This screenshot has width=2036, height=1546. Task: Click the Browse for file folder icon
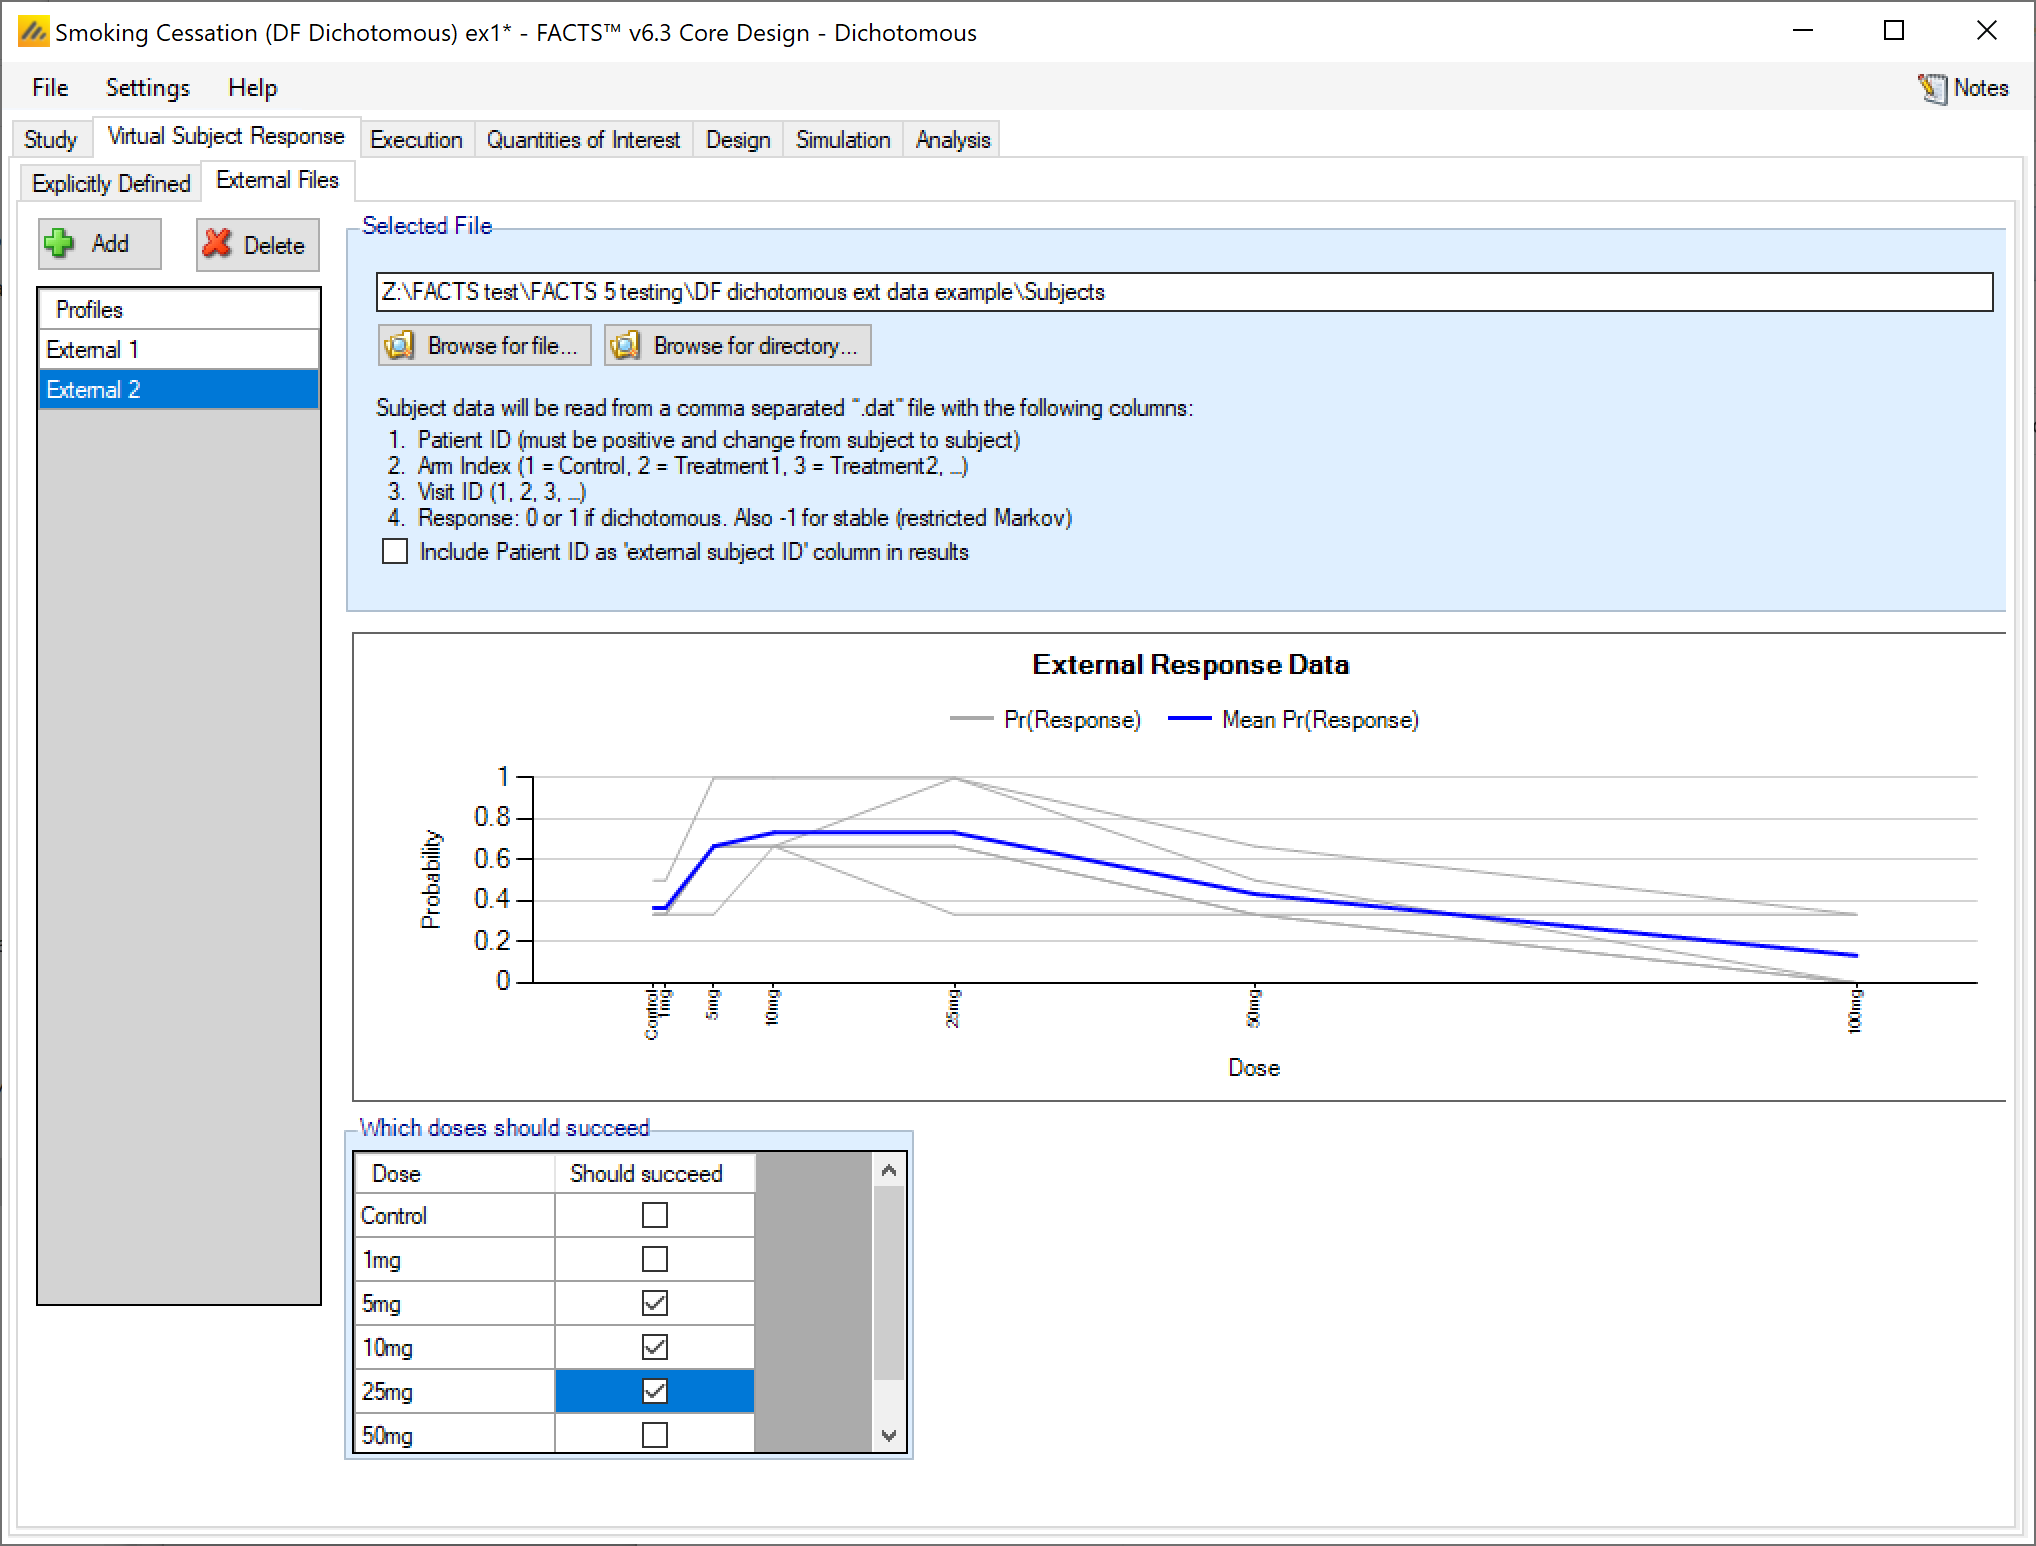(x=400, y=346)
